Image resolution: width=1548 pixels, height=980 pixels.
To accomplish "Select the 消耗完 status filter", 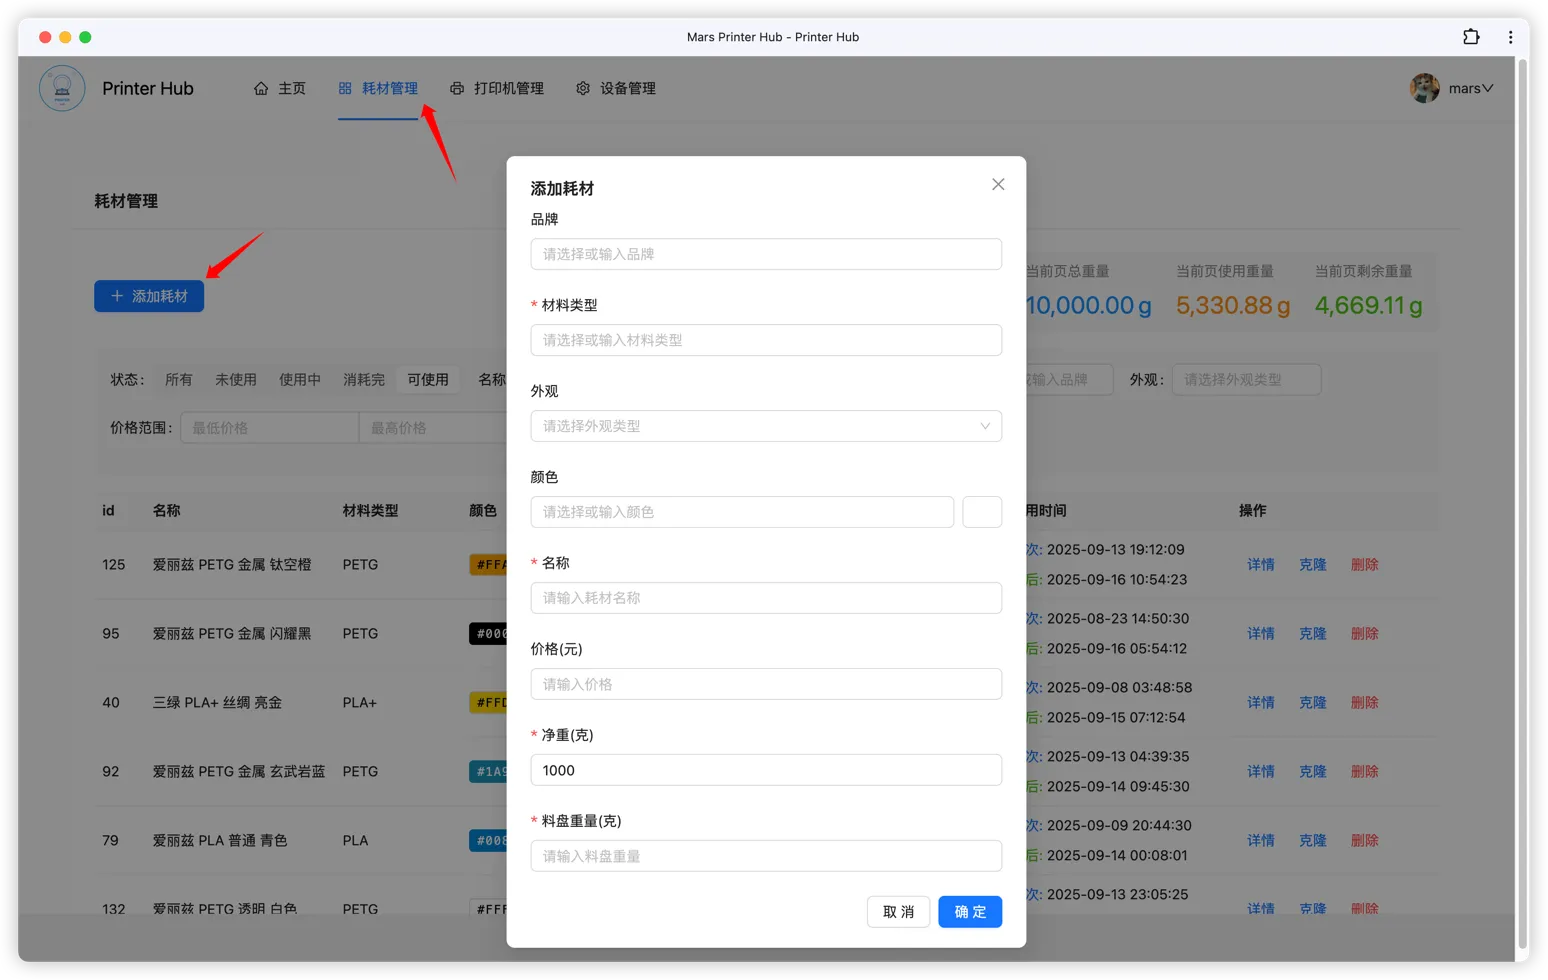I will 364,379.
